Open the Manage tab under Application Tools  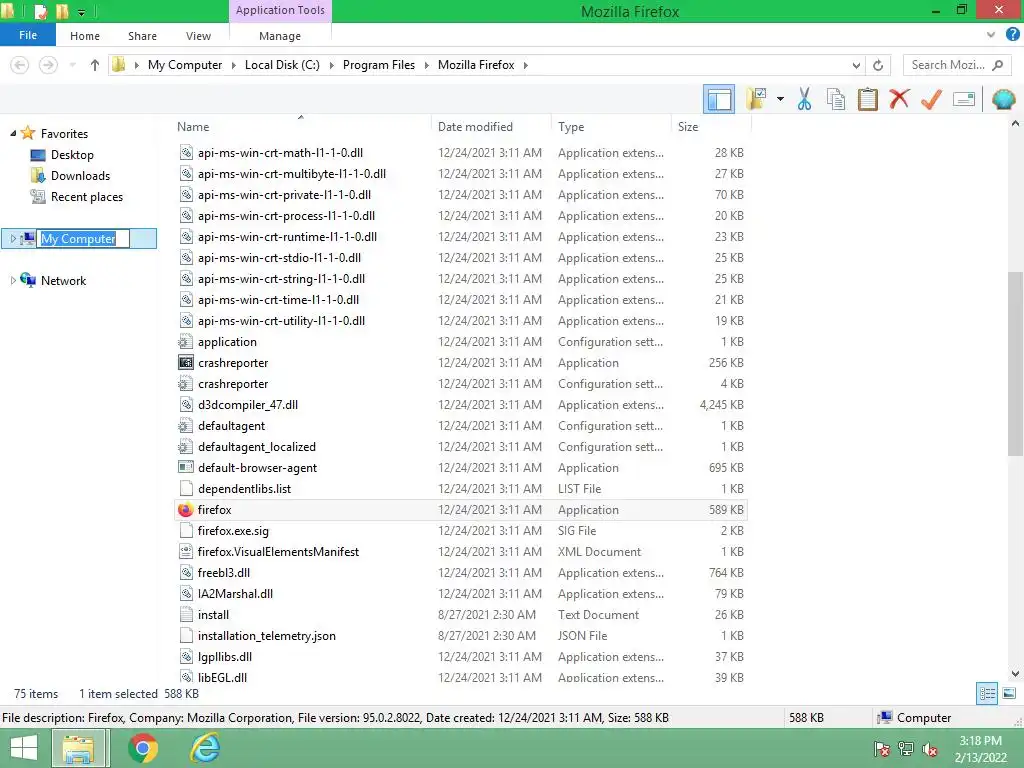pos(280,36)
